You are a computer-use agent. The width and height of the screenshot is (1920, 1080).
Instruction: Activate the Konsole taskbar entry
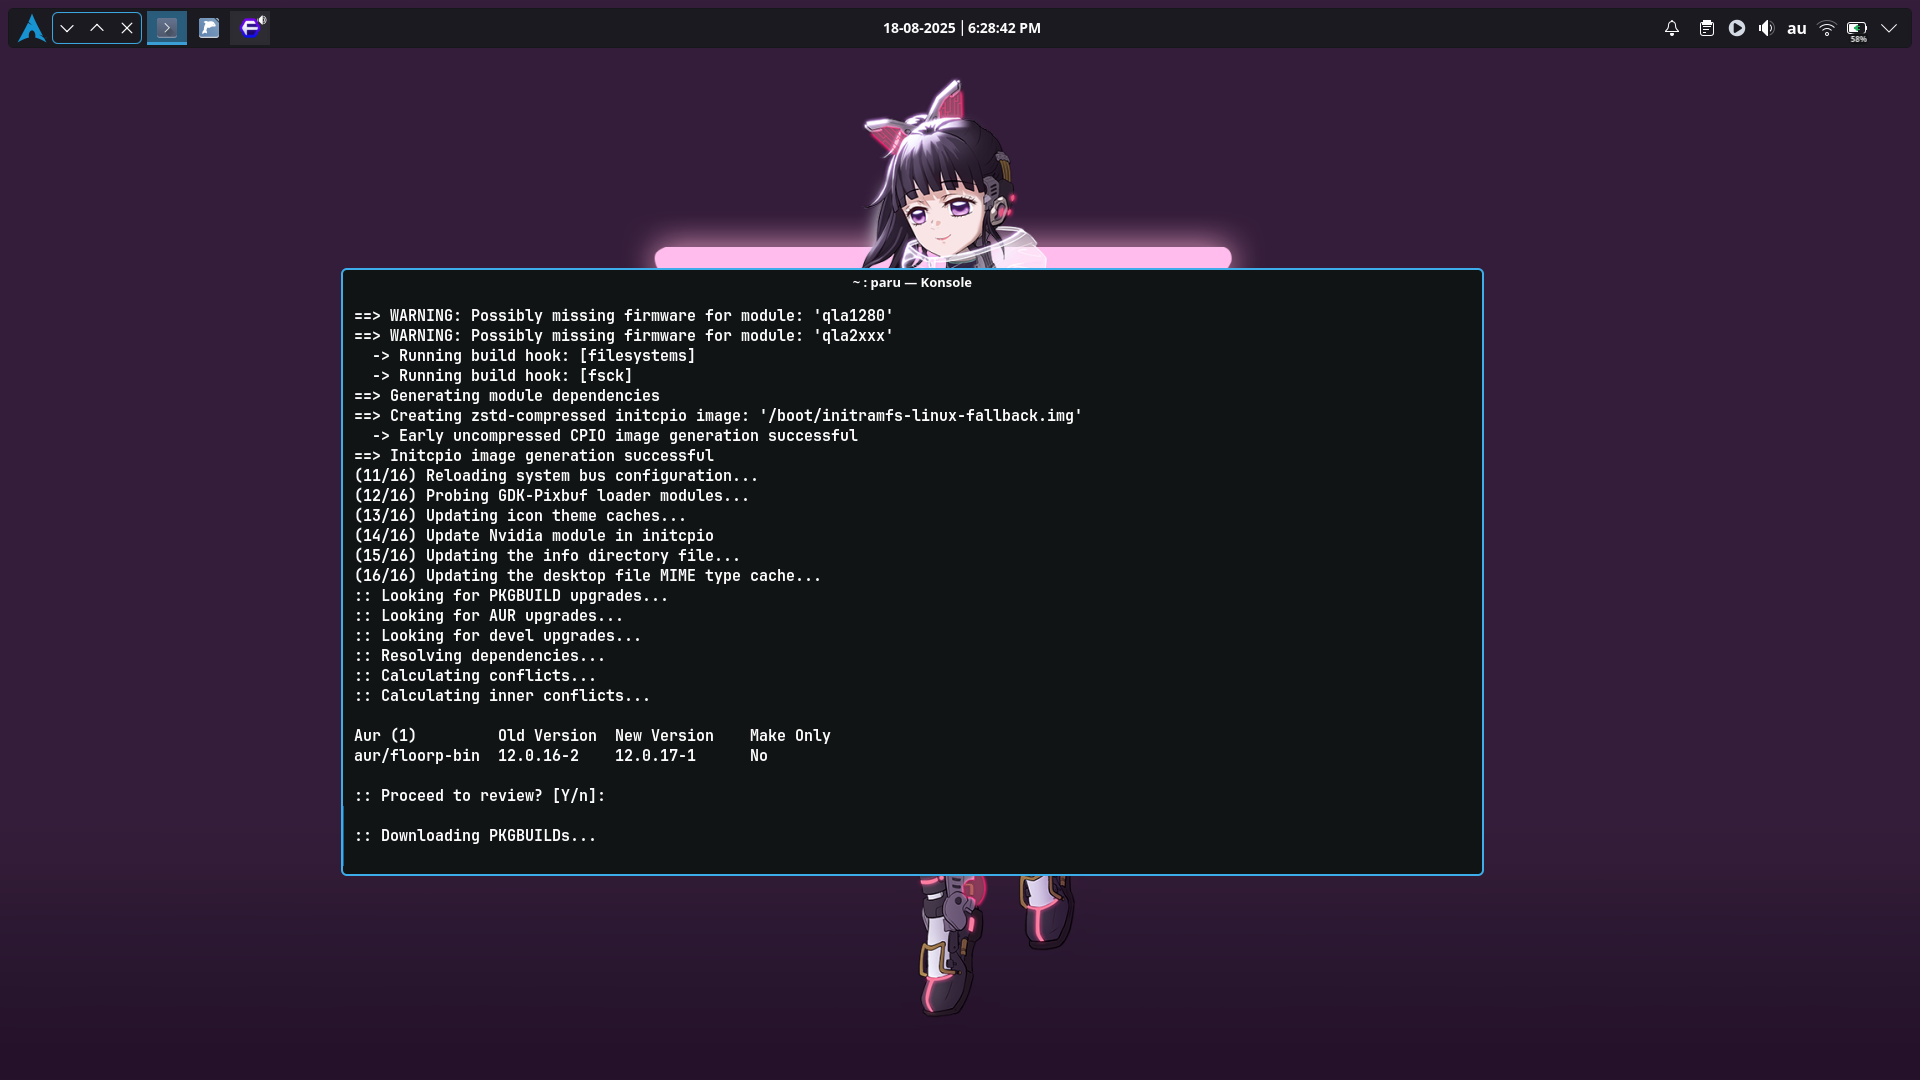[x=167, y=28]
